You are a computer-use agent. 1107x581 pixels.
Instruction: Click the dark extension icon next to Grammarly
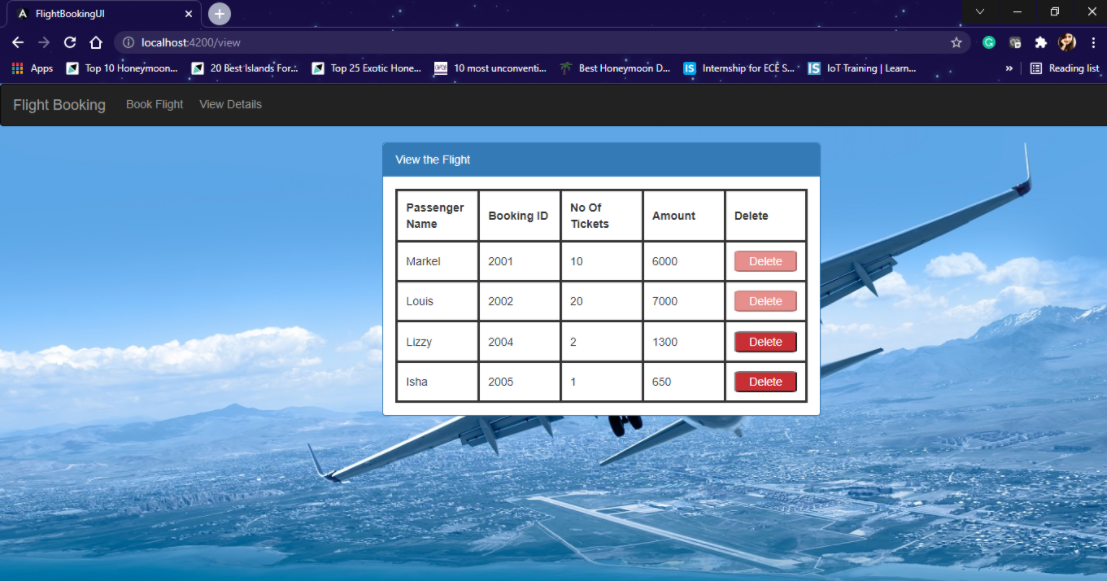pyautogui.click(x=1014, y=43)
